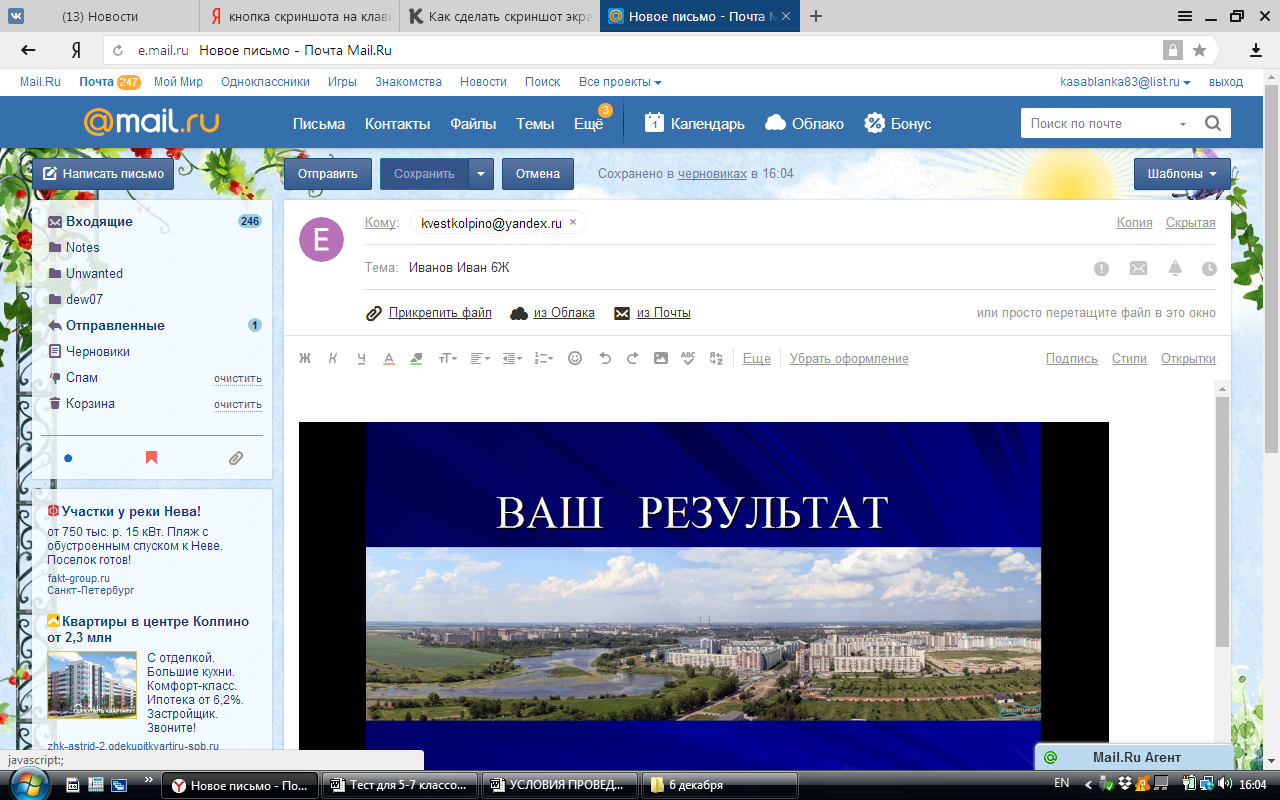Open the 'Контакты' navigation tab
The height and width of the screenshot is (800, 1280).
(398, 124)
